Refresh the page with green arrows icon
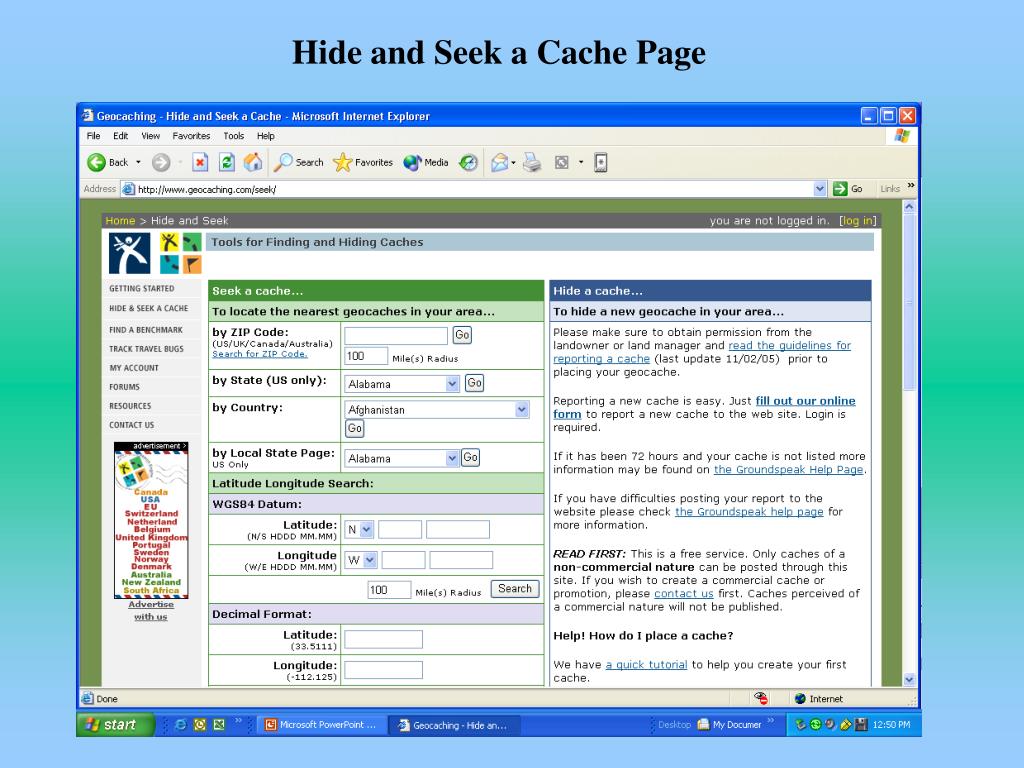Viewport: 1024px width, 768px height. 227,162
